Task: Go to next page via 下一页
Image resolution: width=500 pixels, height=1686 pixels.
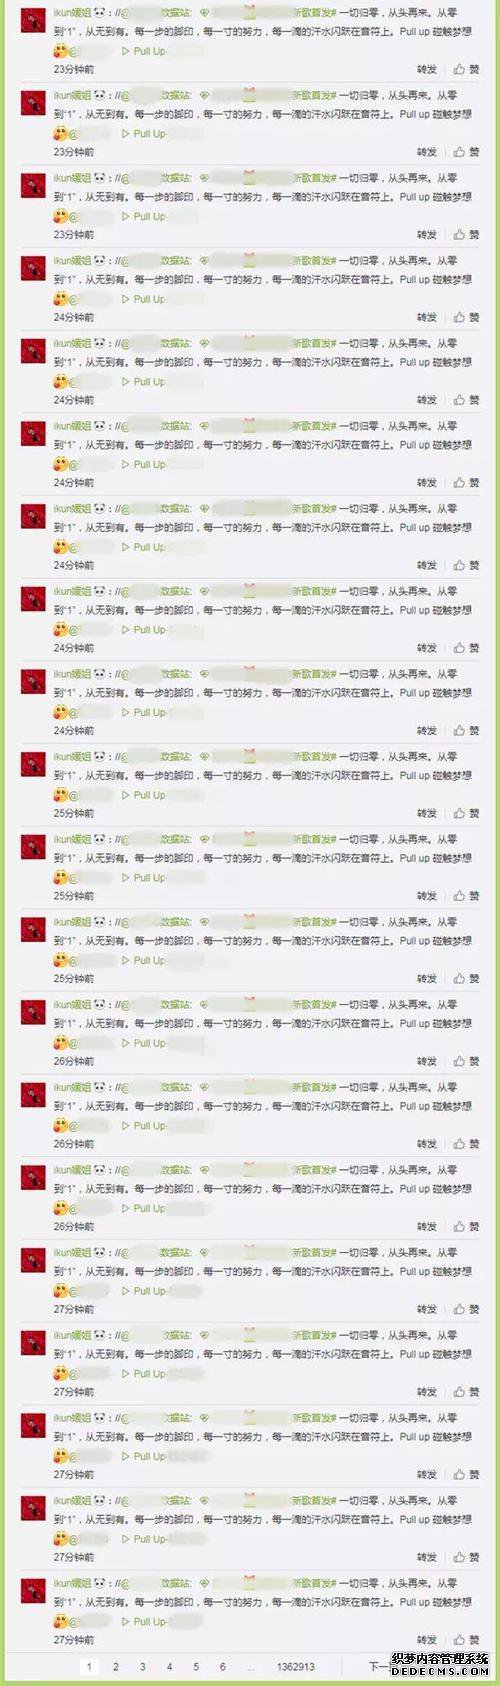Action: pos(379,1667)
